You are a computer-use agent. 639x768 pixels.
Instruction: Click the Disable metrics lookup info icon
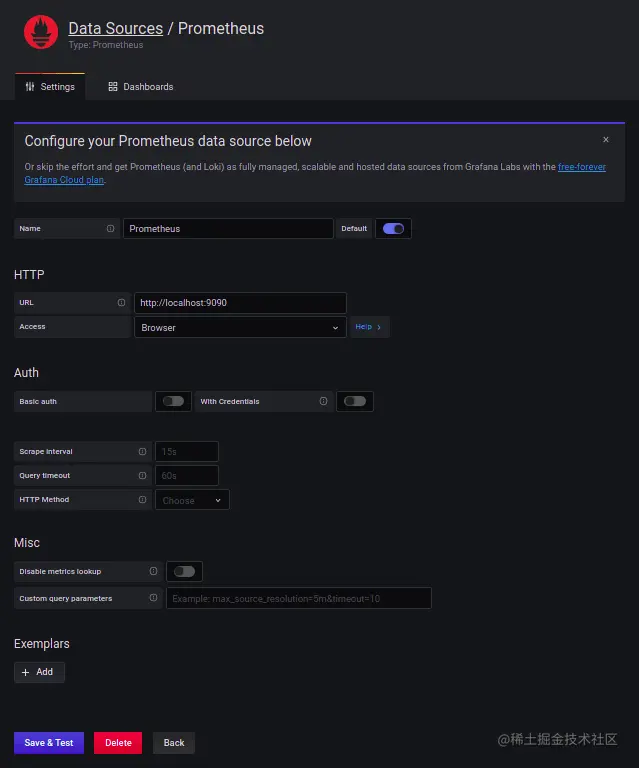[153, 571]
